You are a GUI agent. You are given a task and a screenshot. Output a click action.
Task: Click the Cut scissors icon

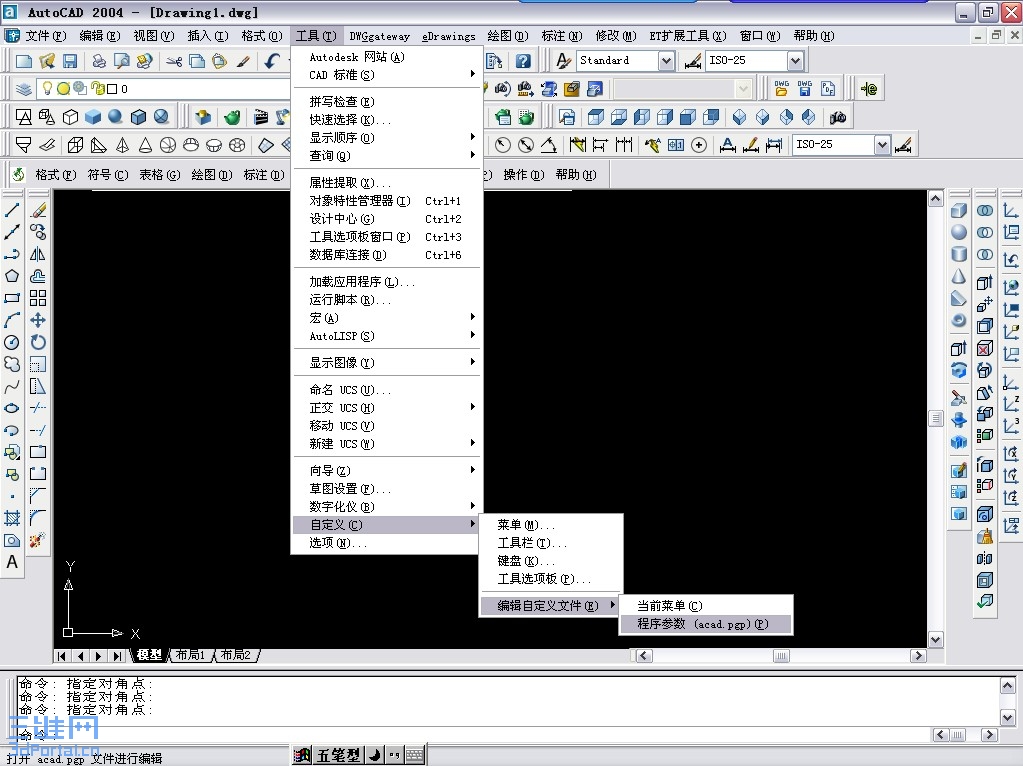(x=174, y=61)
